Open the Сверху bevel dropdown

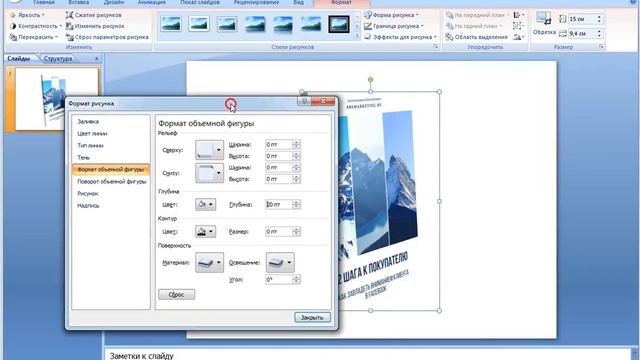click(x=209, y=150)
